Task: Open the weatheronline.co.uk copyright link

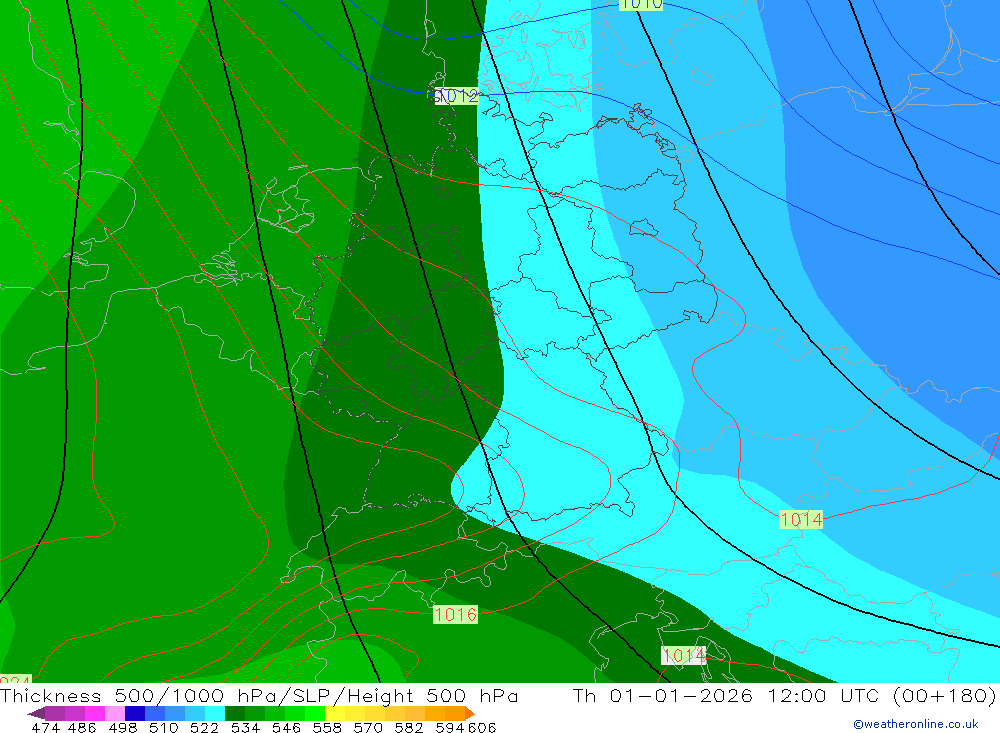Action: pyautogui.click(x=916, y=724)
